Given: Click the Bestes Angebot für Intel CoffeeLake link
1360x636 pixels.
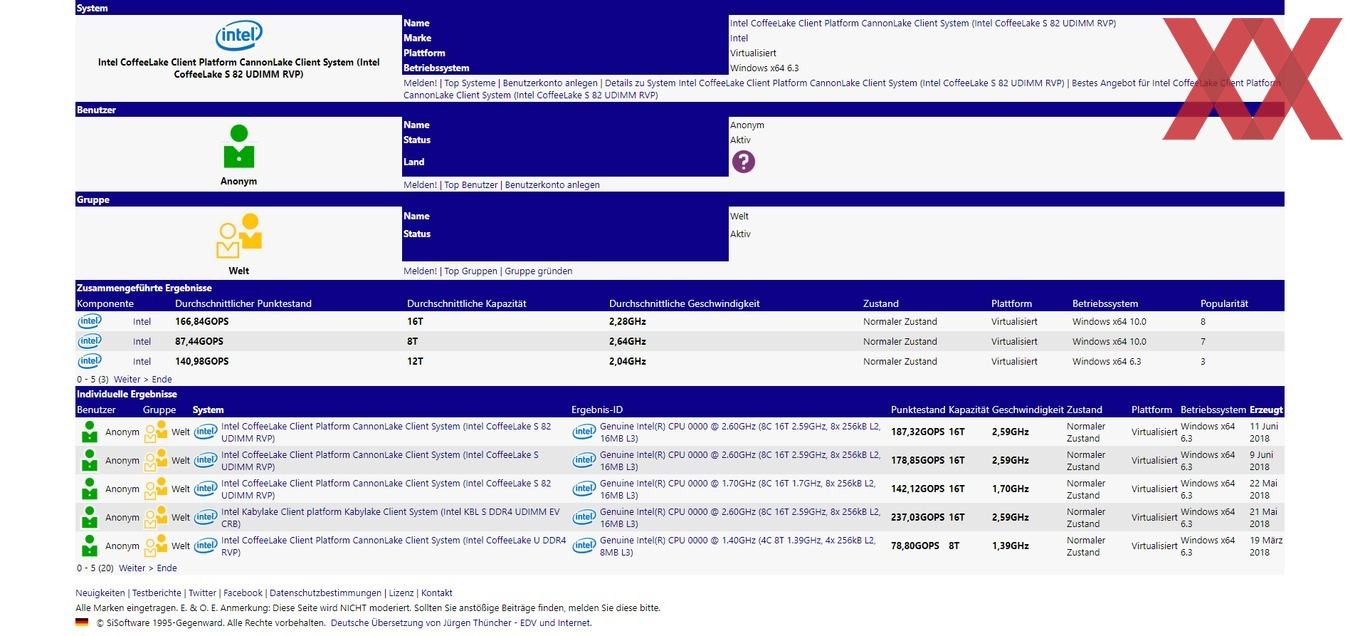Looking at the screenshot, I should (840, 89).
